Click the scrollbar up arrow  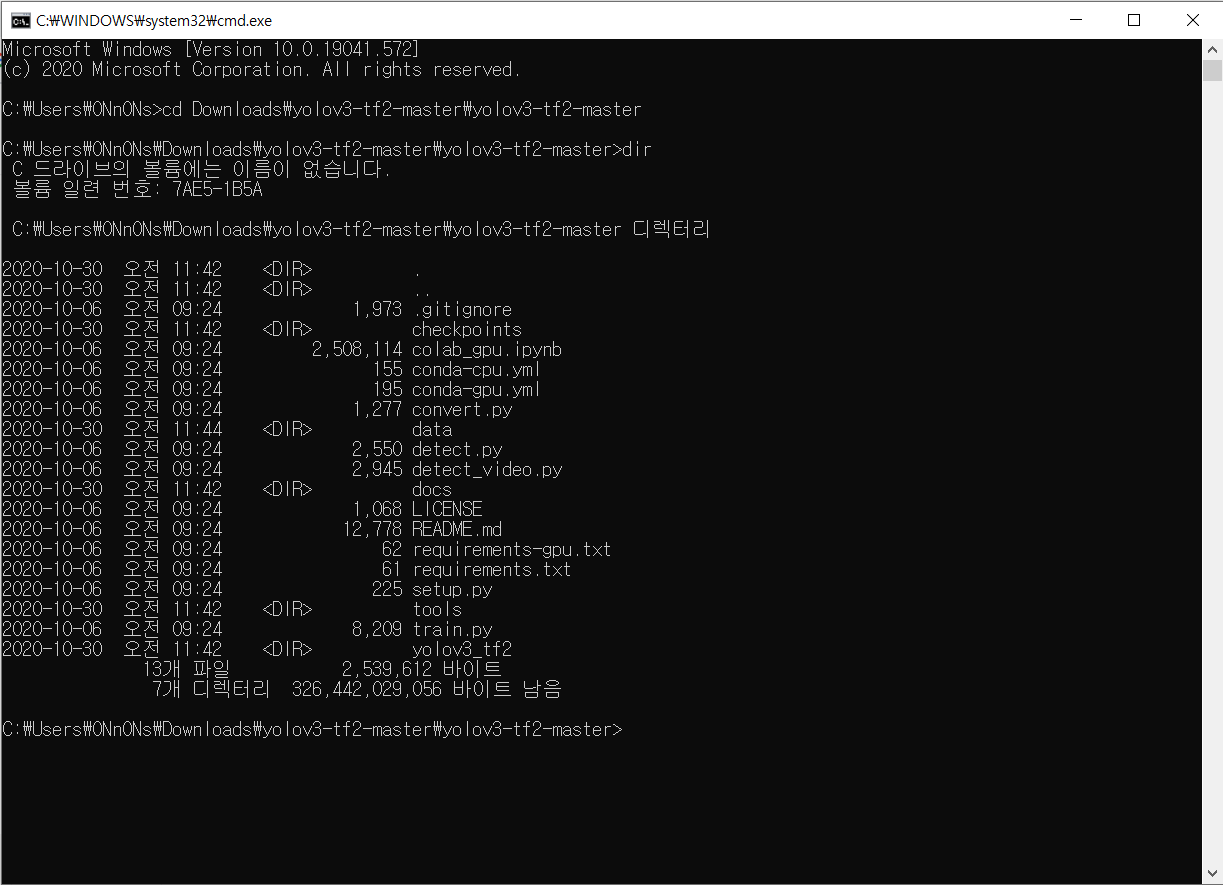click(x=1212, y=49)
